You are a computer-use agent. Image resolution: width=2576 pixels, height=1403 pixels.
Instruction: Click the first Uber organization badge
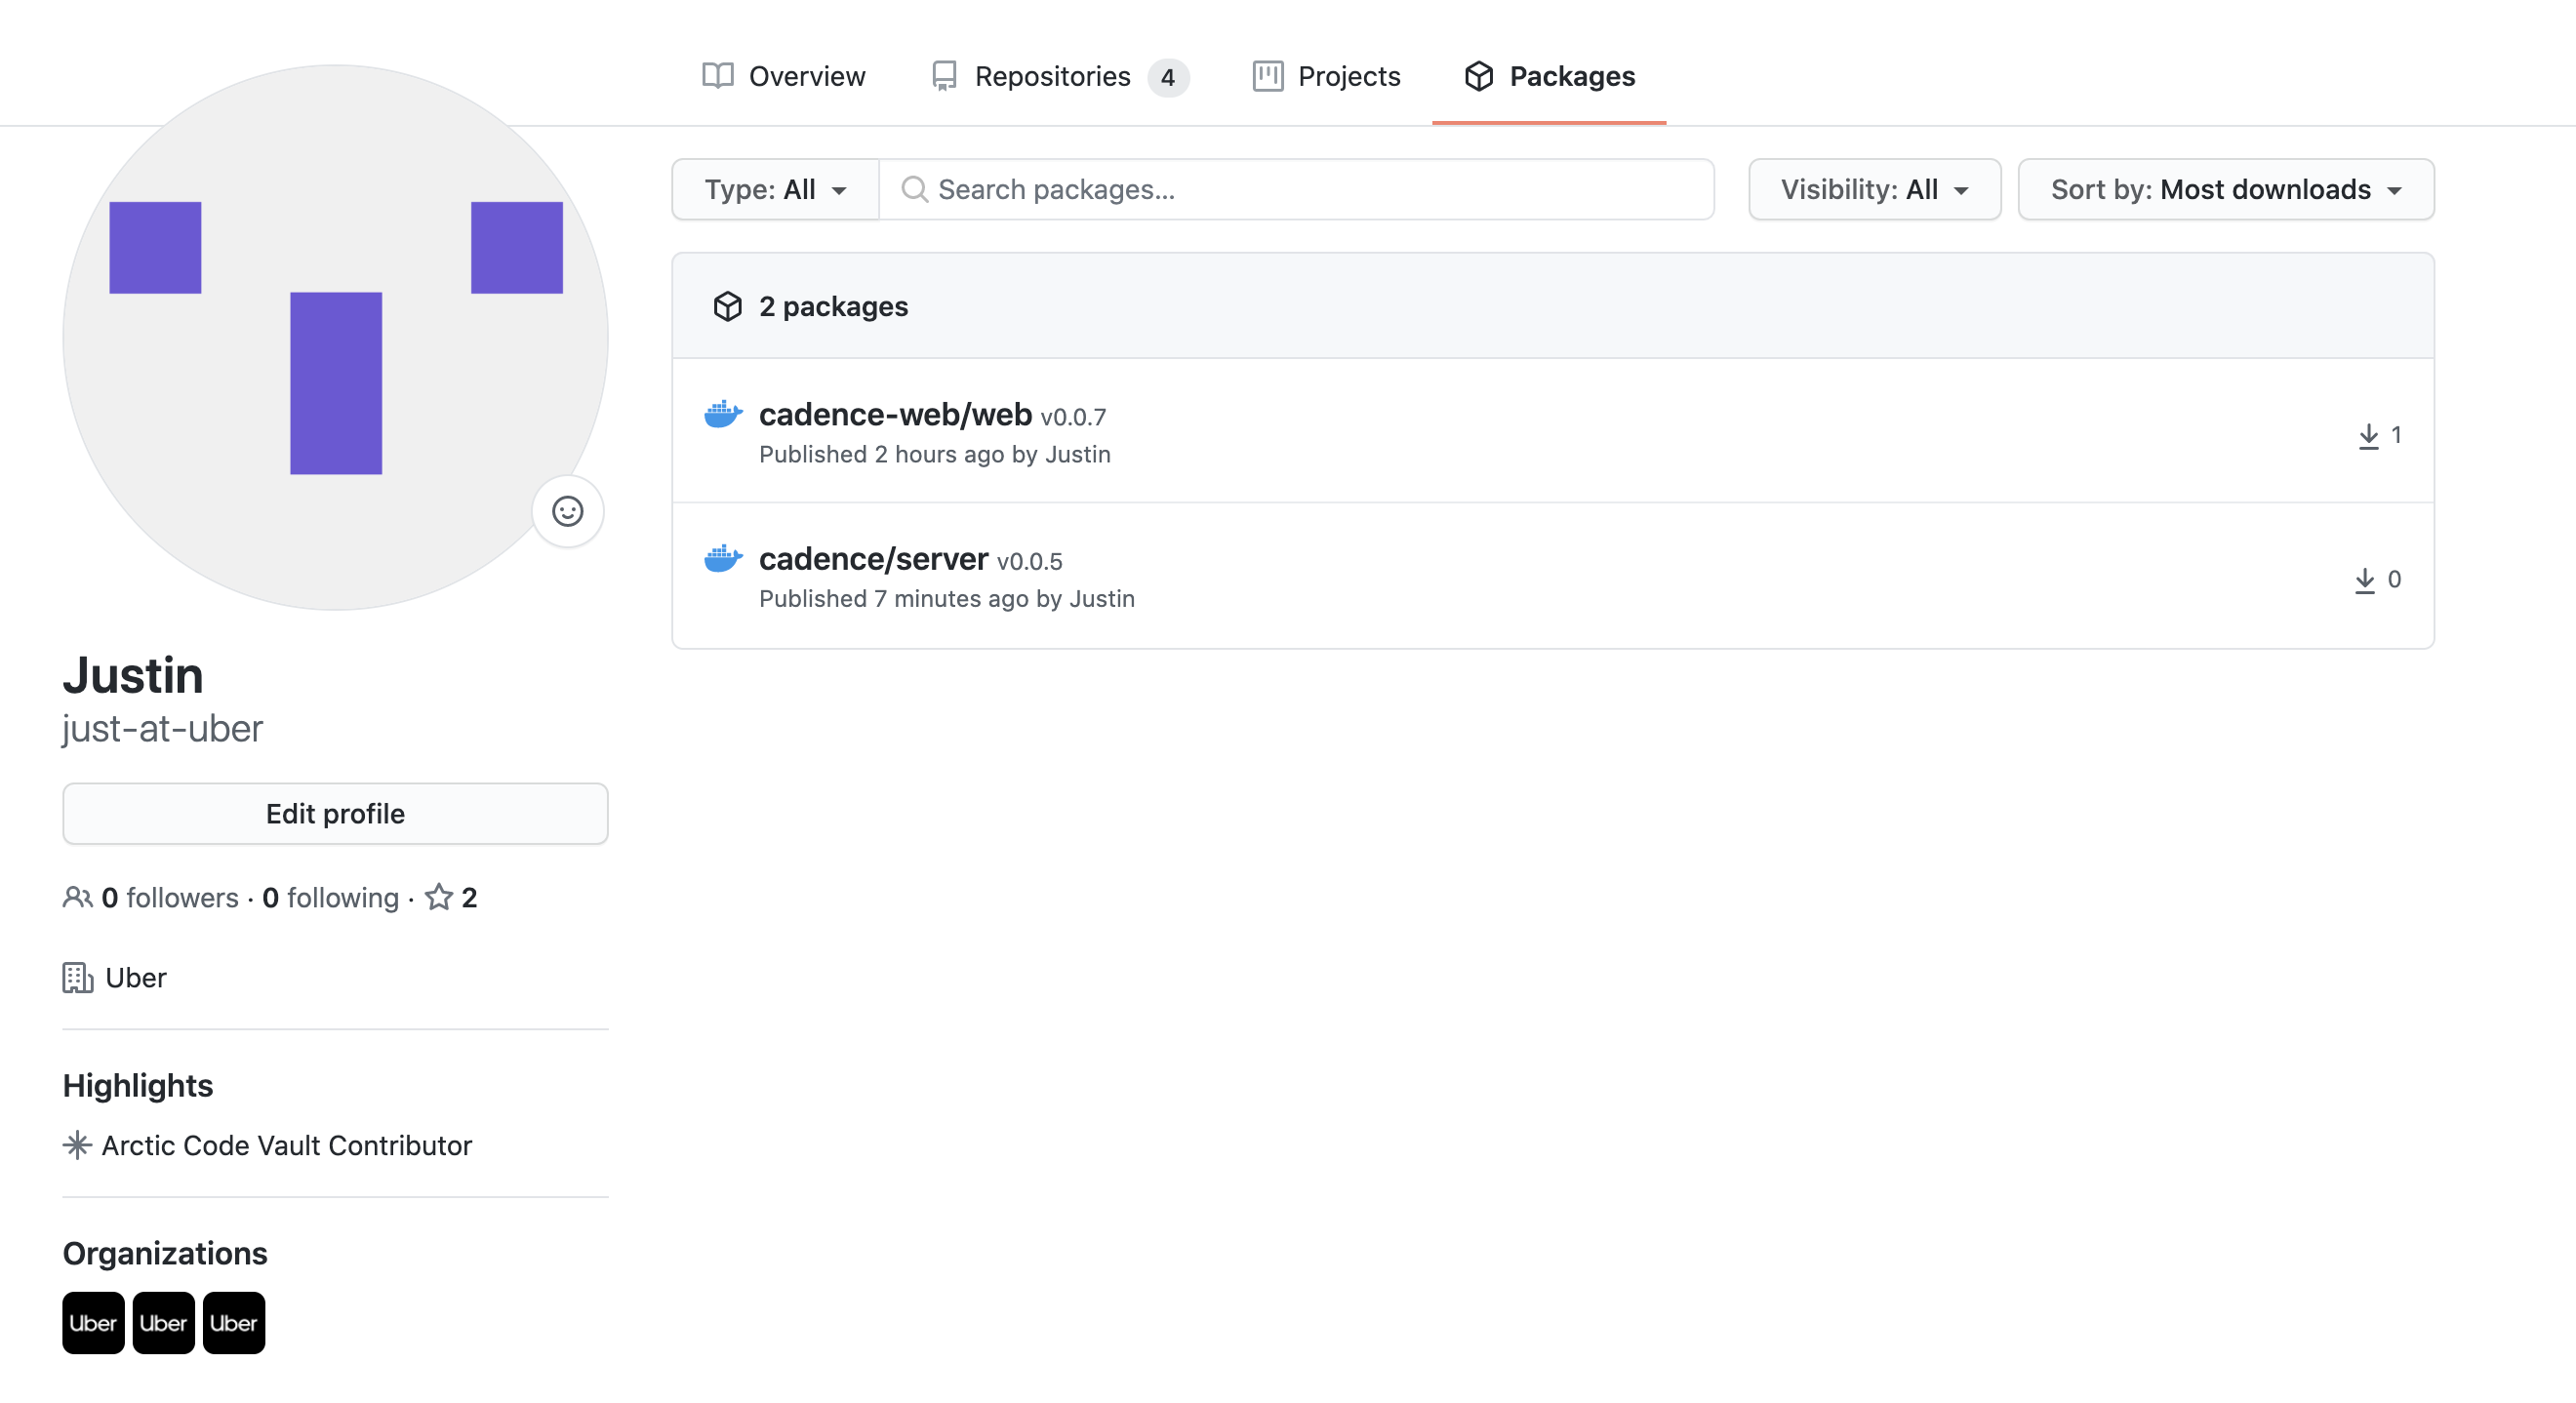point(93,1322)
